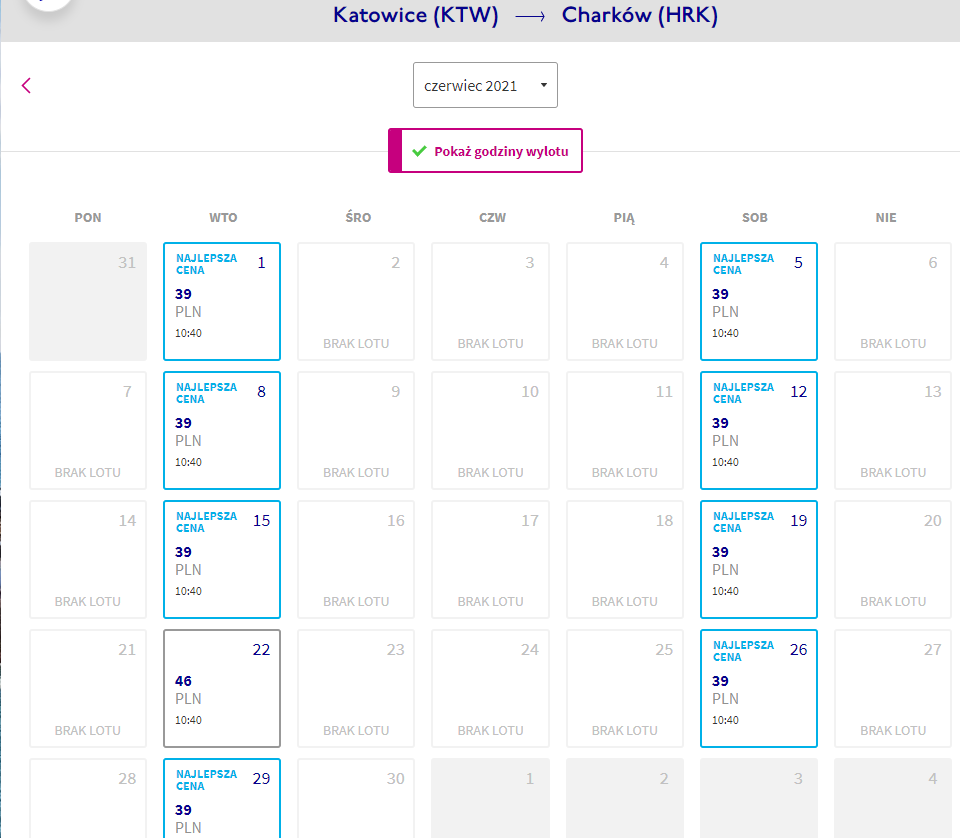960x838 pixels.
Task: Open the czerwiec 2021 month dropdown
Action: click(485, 85)
